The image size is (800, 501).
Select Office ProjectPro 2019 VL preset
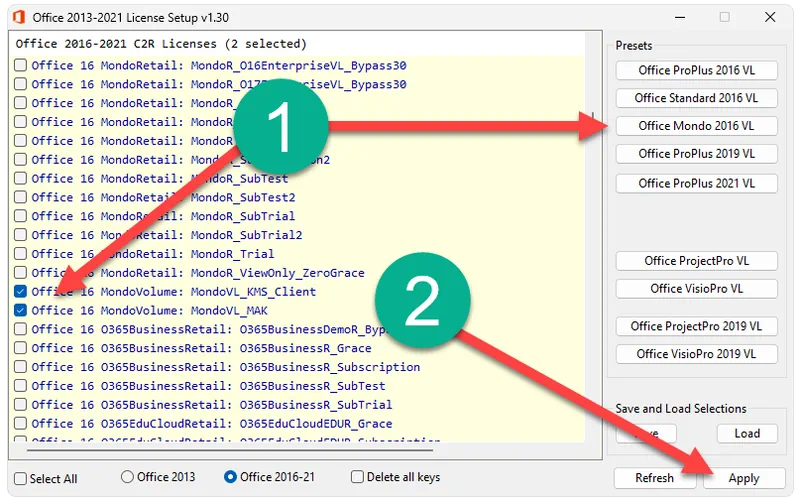point(696,326)
